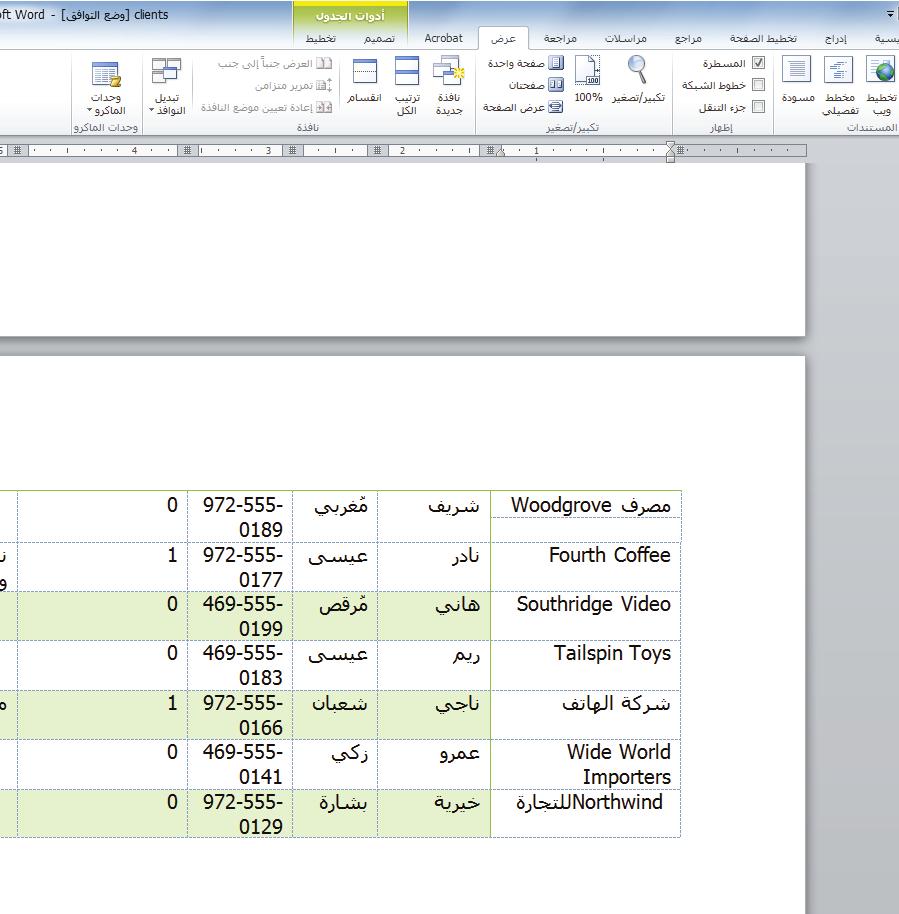Enable Navigation Pane checkbox (جزء التنقل)
The image size is (899, 914).
click(758, 107)
